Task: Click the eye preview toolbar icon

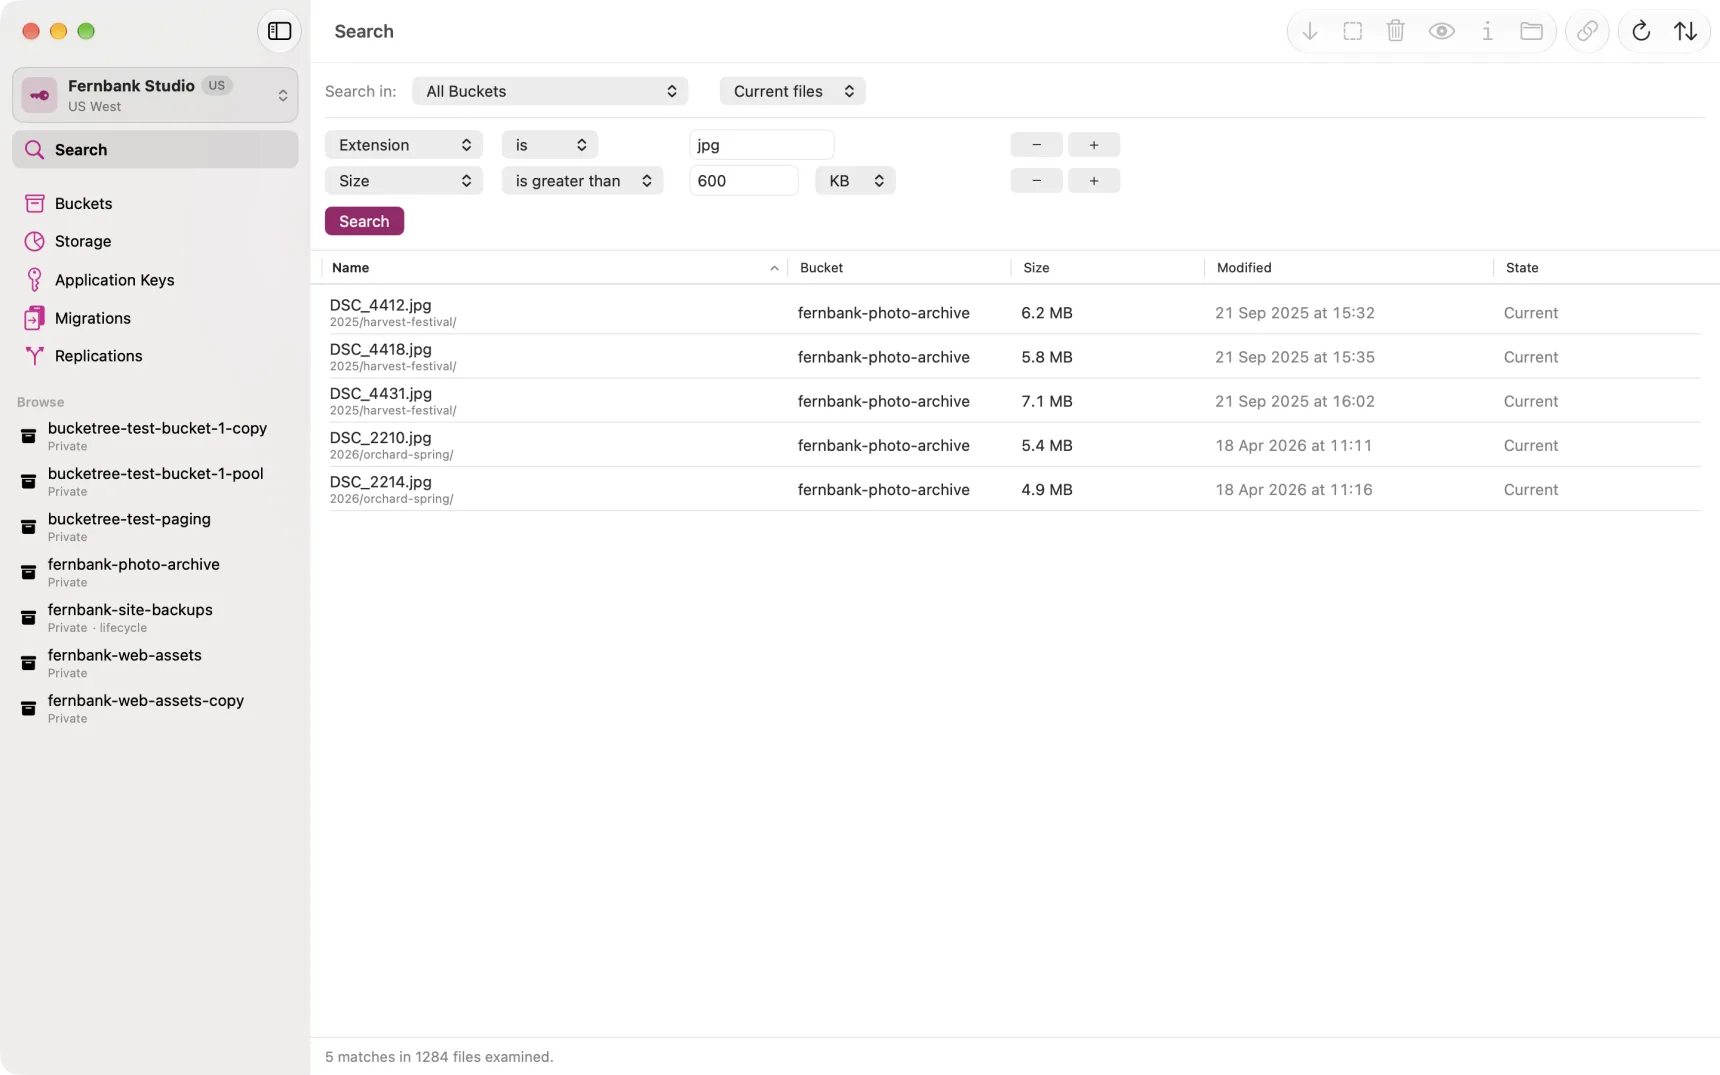Action: pyautogui.click(x=1441, y=31)
